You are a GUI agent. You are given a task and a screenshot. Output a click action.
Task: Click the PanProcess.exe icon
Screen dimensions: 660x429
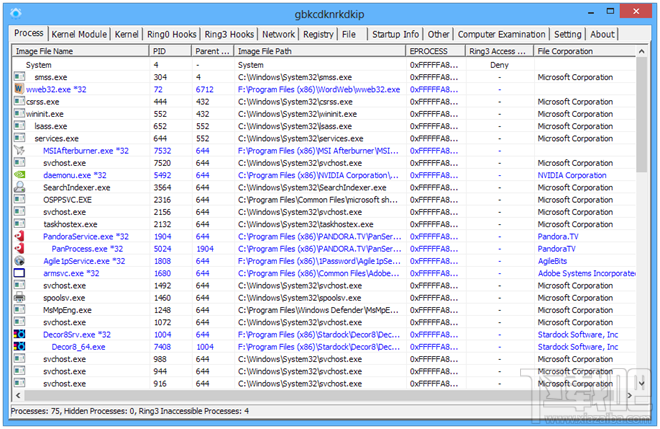point(19,248)
